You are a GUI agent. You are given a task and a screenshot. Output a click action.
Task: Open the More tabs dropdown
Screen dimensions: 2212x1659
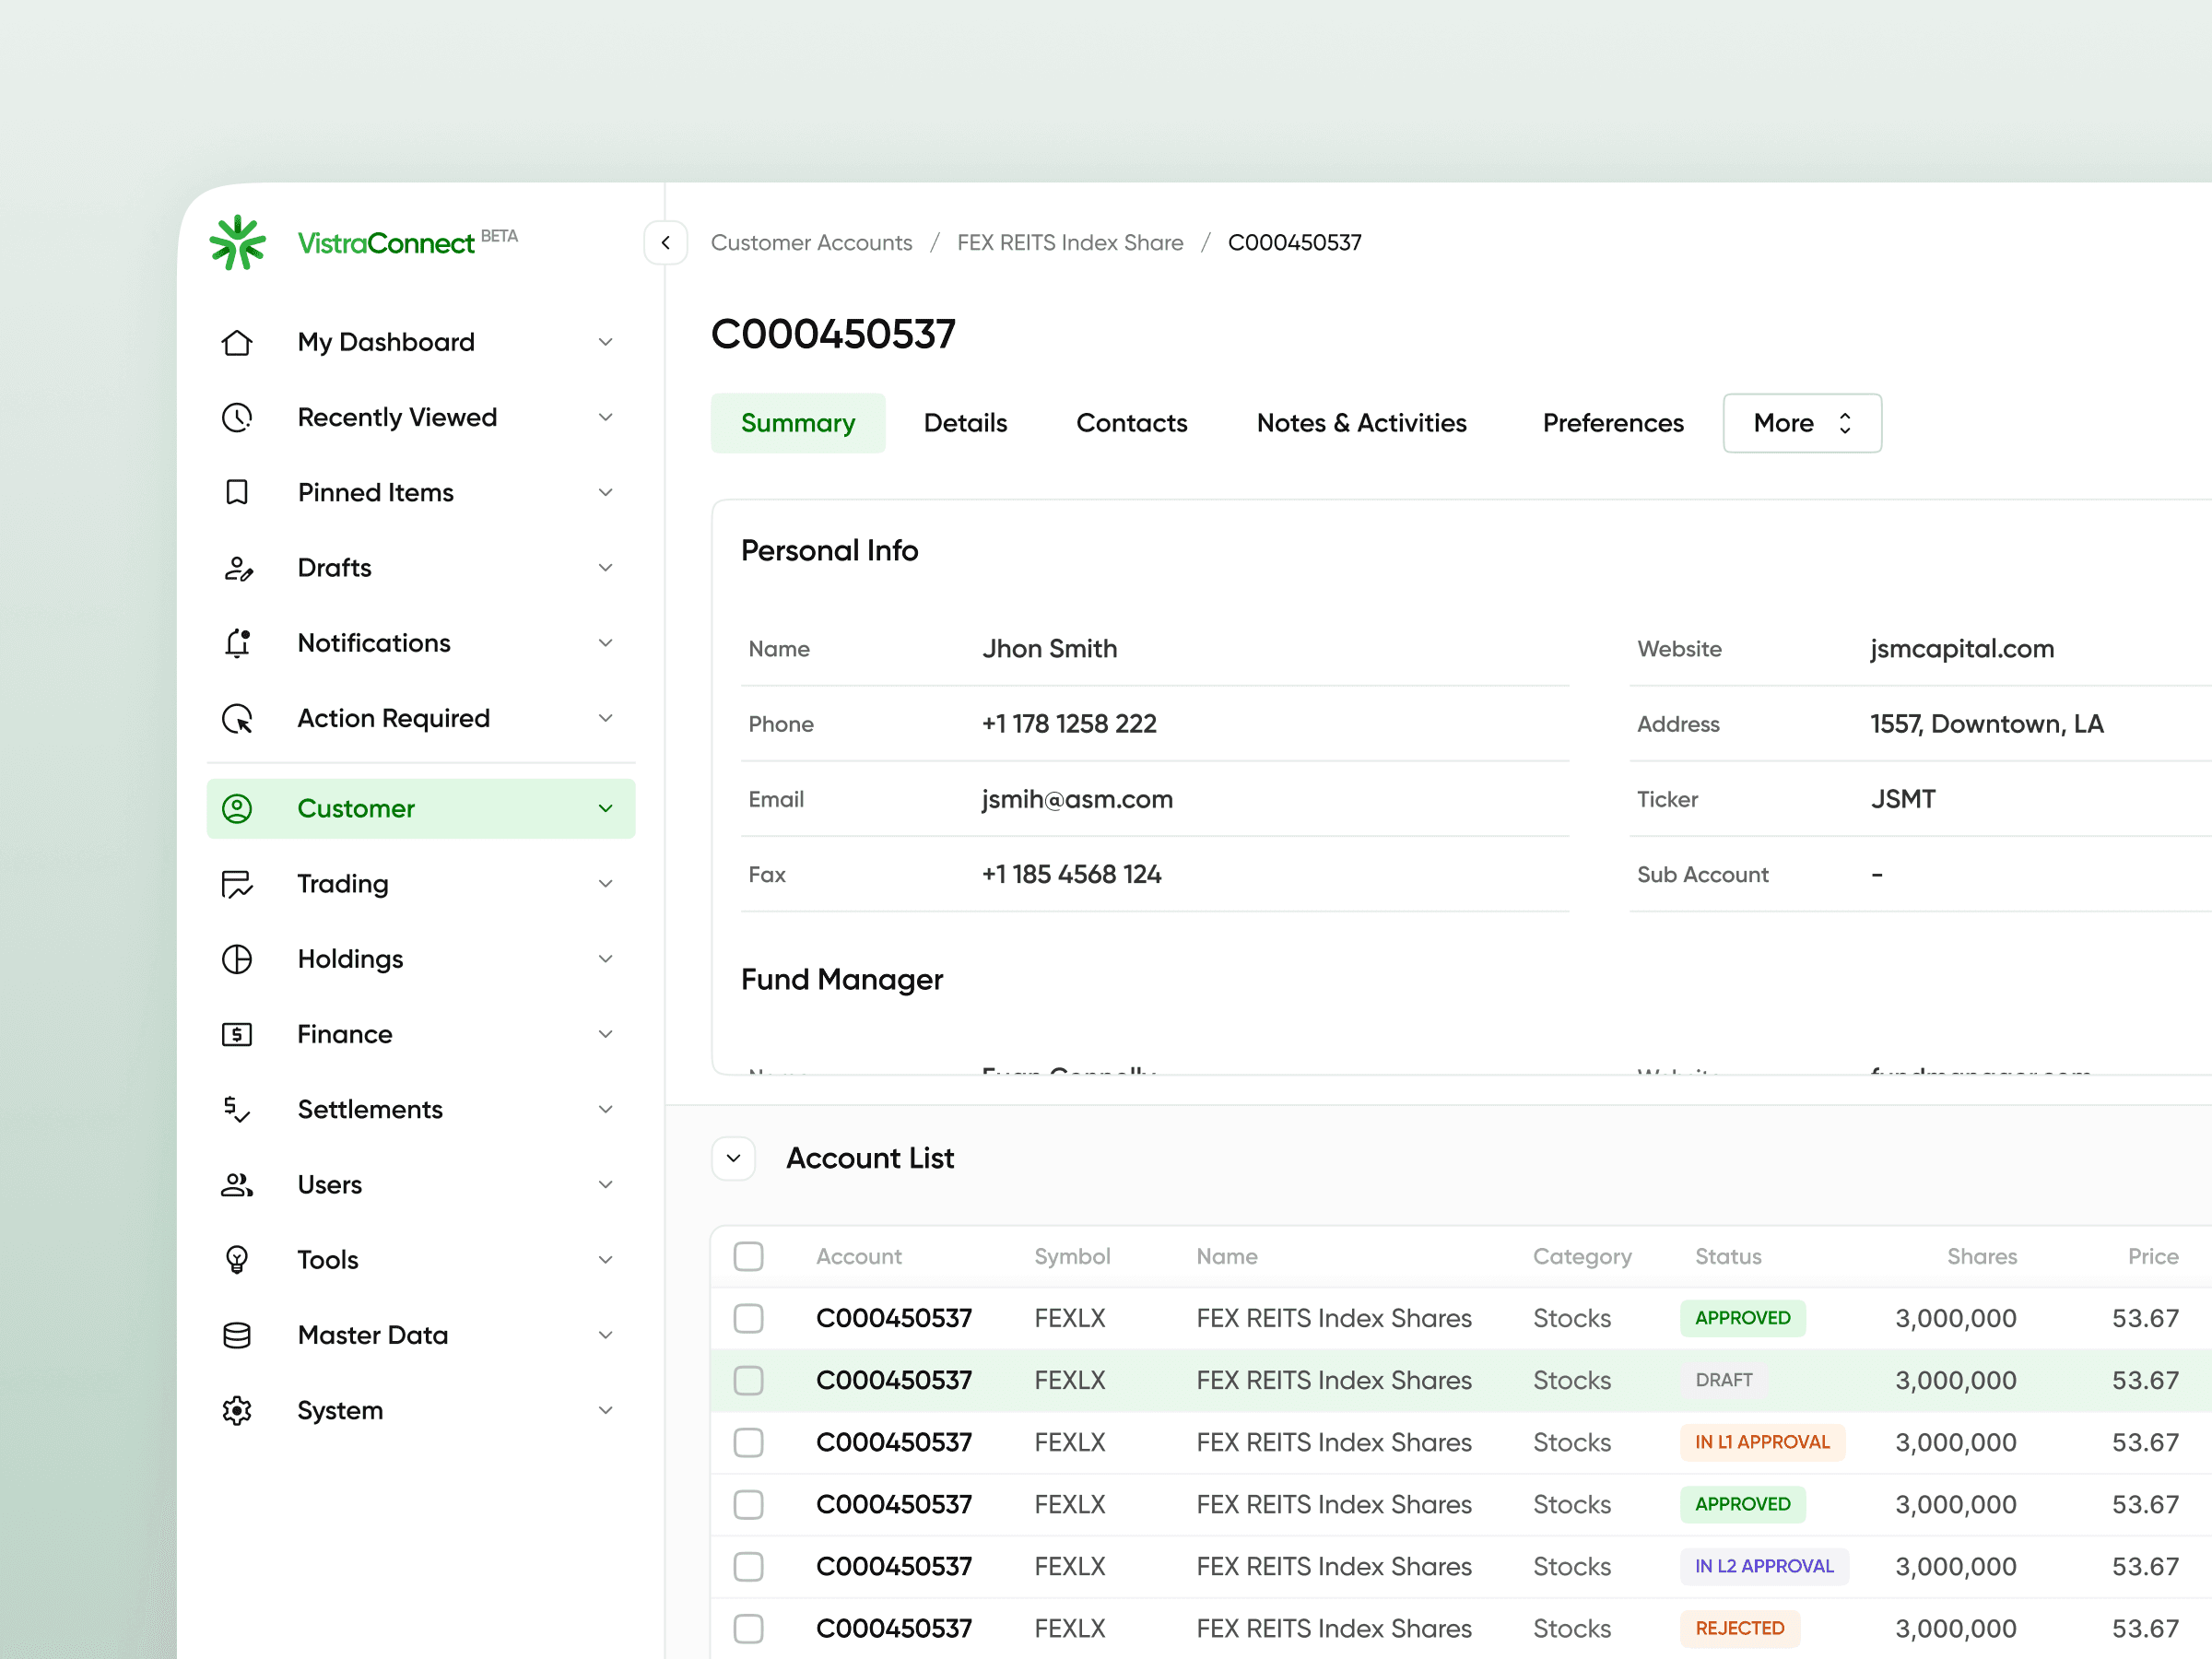(x=1802, y=423)
